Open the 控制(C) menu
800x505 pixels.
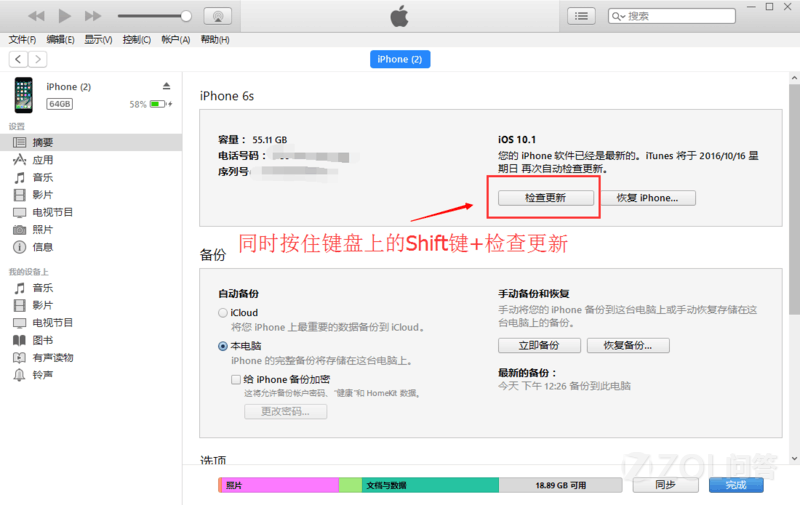[x=137, y=40]
